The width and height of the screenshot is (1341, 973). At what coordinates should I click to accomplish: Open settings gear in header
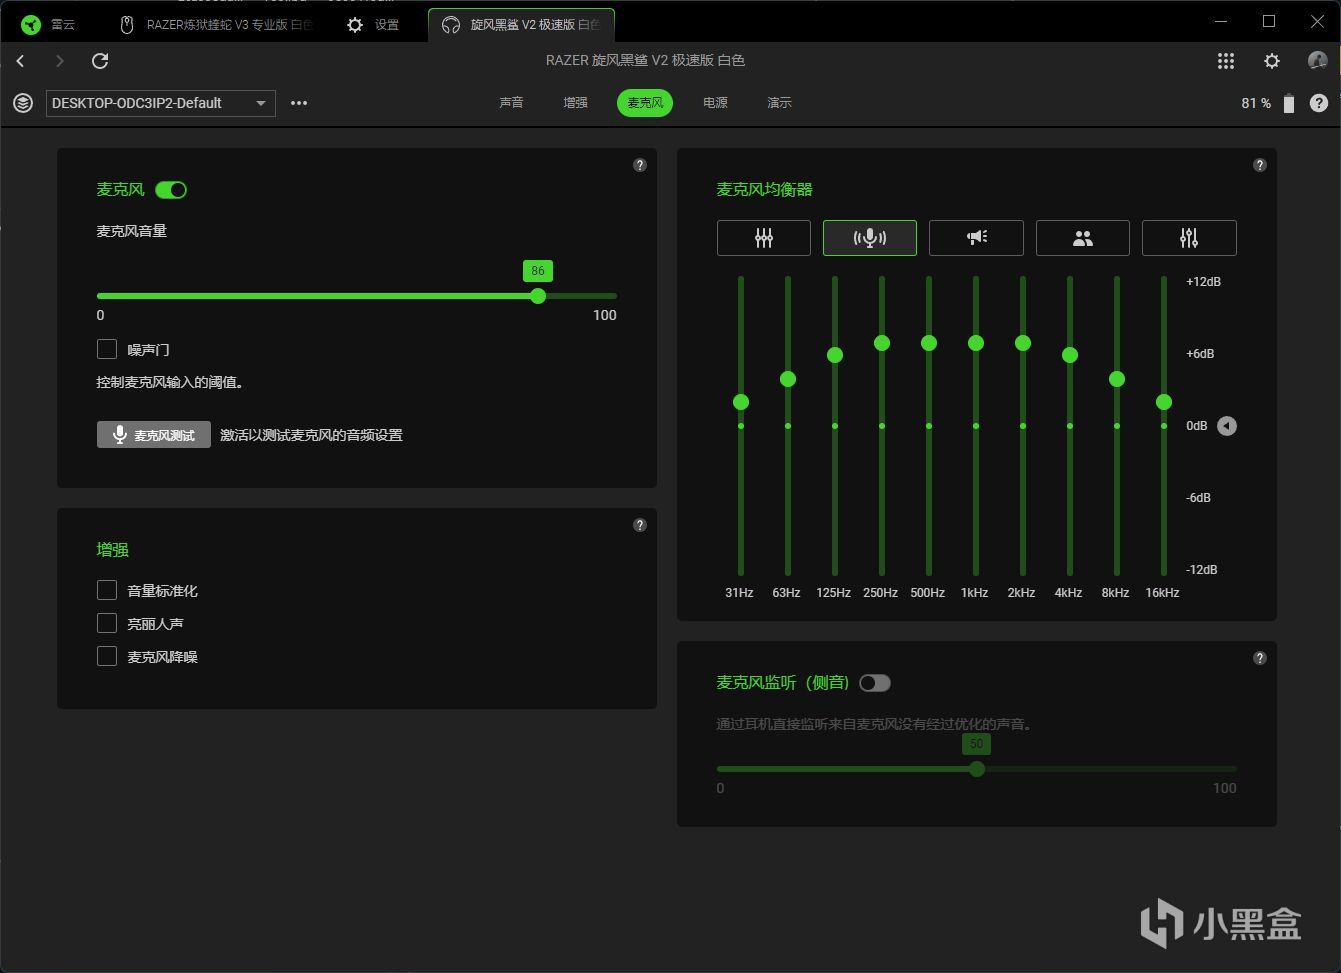point(1272,61)
